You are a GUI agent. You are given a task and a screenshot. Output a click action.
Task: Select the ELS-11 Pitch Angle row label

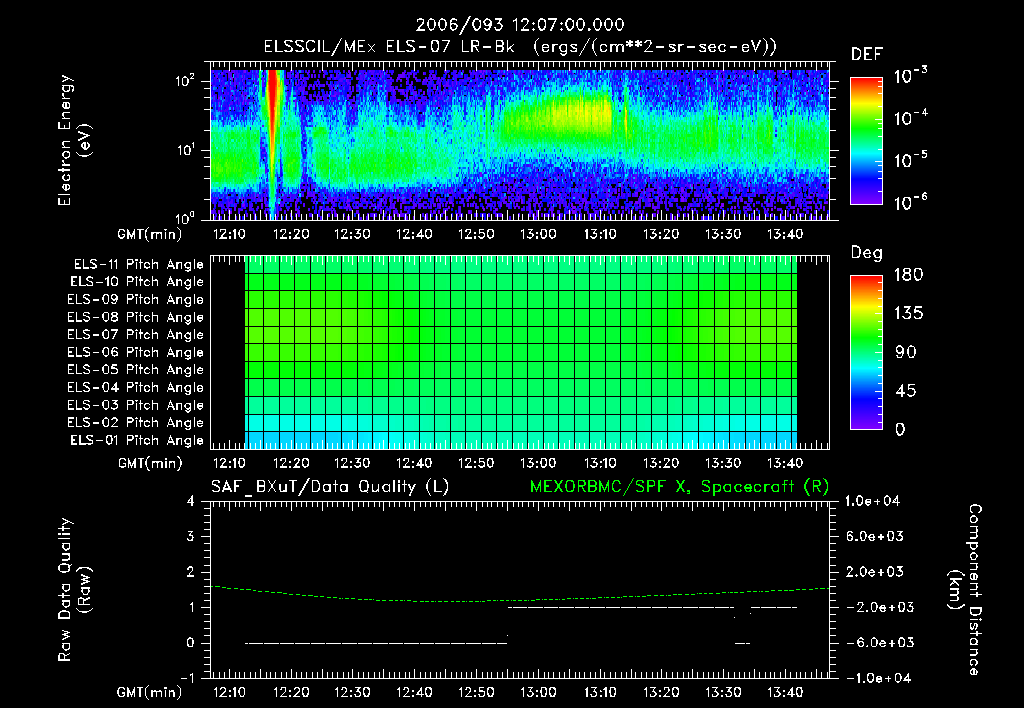[138, 265]
